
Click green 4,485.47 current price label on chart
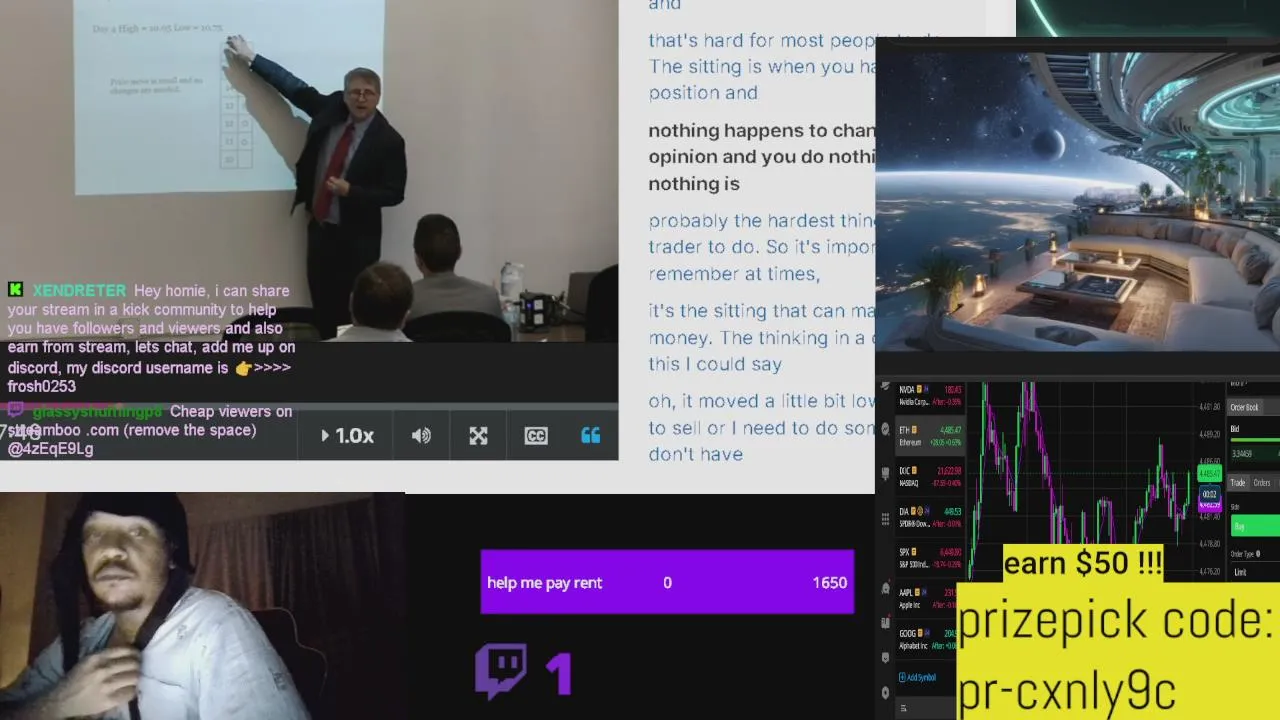point(1210,474)
